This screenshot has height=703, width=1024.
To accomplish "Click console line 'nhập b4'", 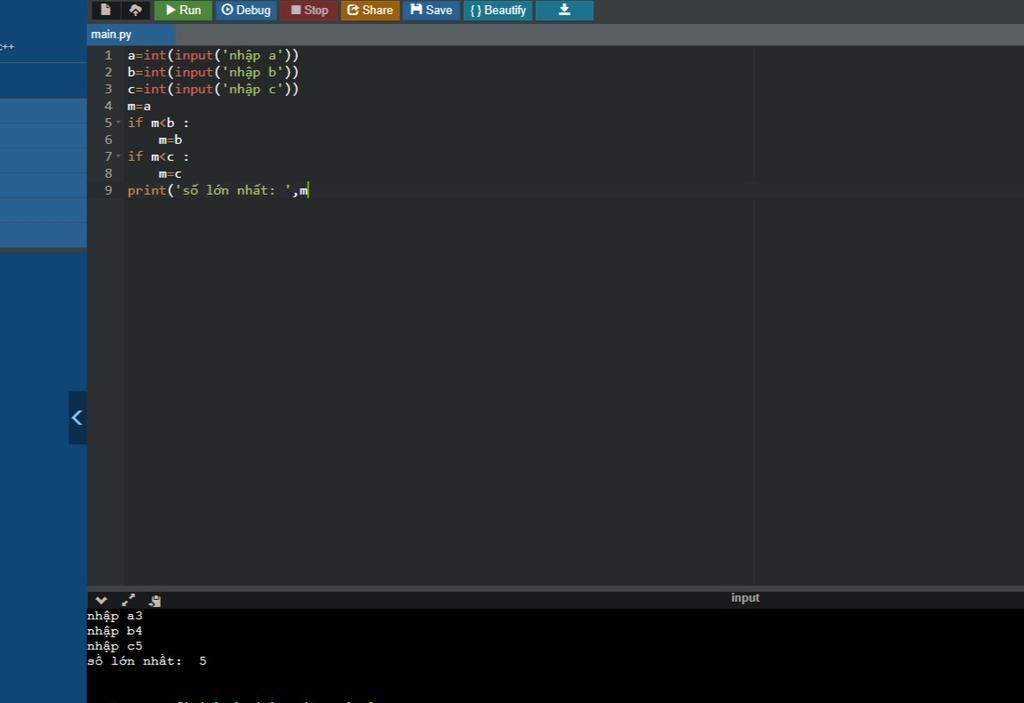I will (115, 630).
